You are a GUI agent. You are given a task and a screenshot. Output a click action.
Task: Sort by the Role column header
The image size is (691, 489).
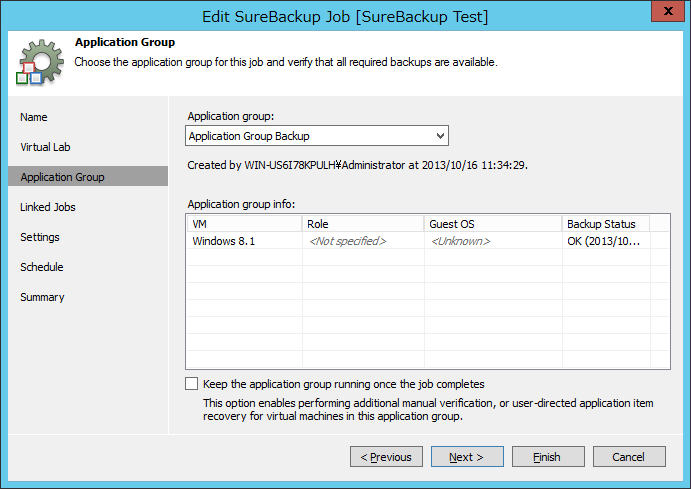362,224
